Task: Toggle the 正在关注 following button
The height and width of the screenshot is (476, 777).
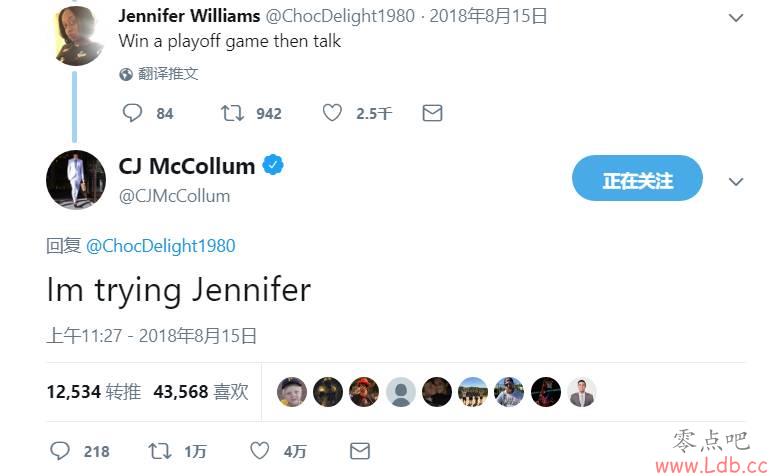Action: (637, 178)
